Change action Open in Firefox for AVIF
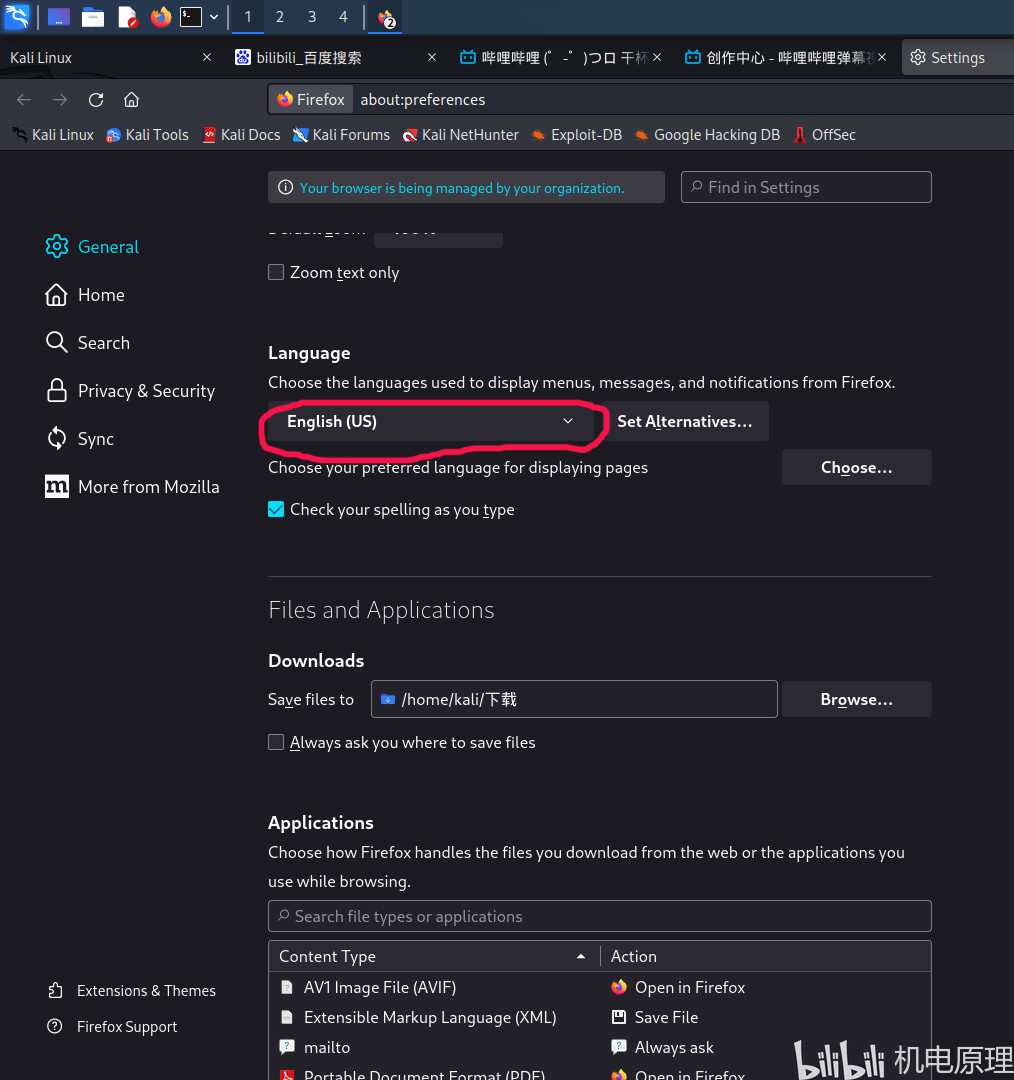 765,987
